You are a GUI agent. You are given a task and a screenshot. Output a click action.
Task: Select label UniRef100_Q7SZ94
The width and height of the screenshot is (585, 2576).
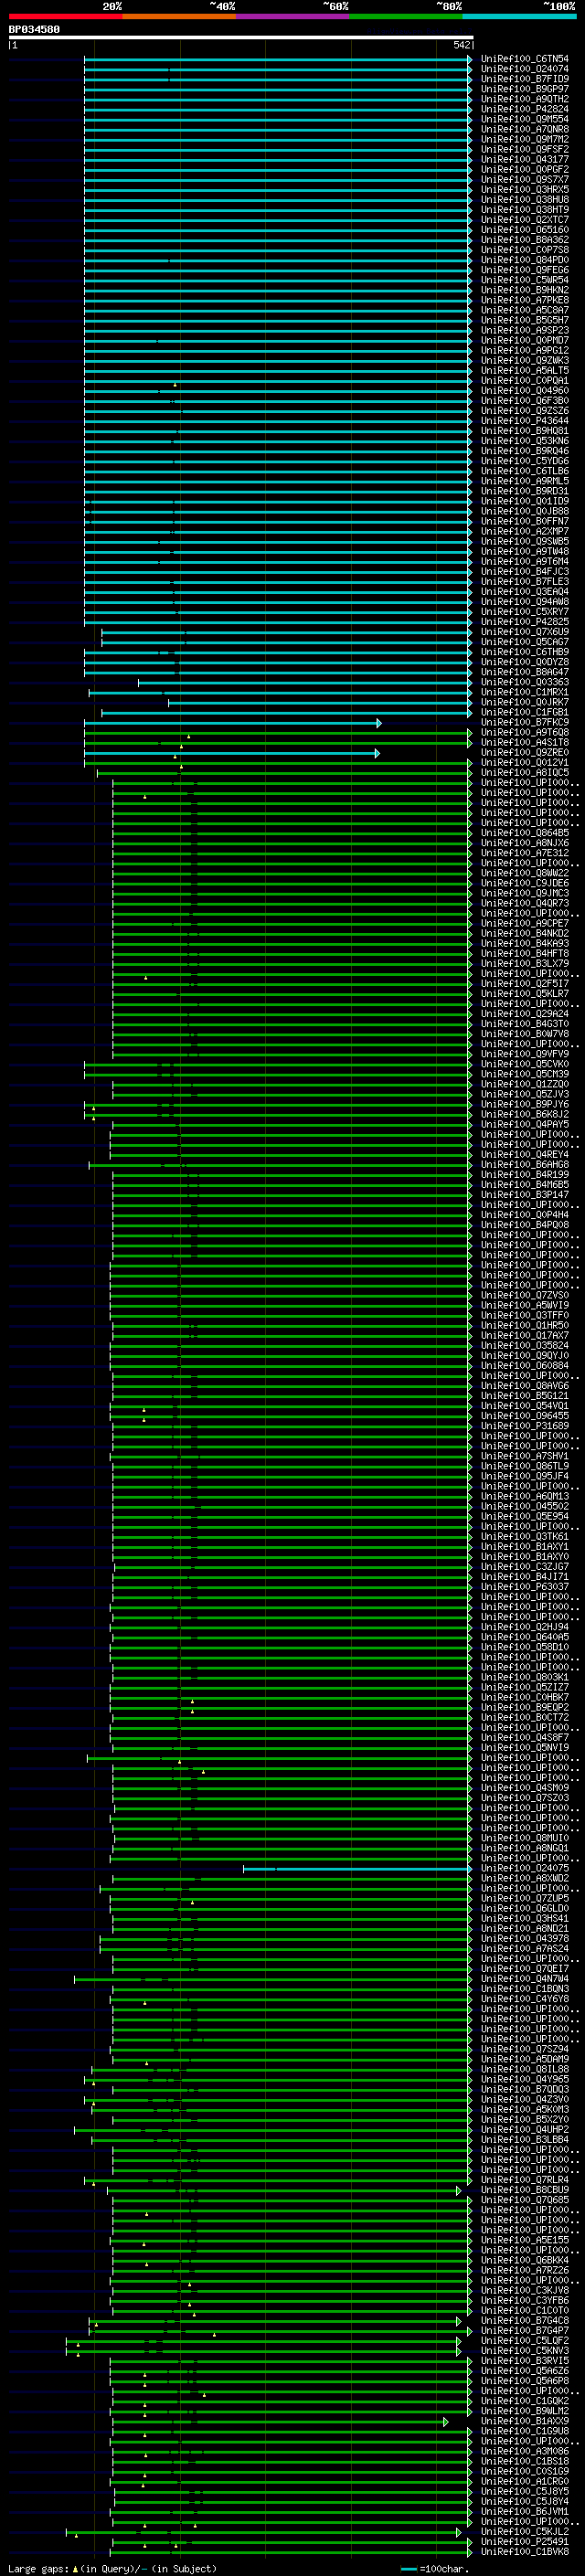click(525, 2049)
